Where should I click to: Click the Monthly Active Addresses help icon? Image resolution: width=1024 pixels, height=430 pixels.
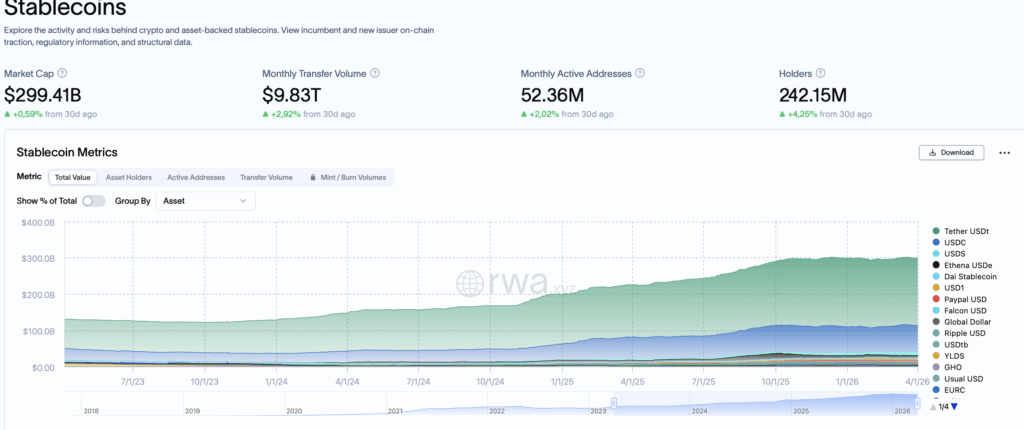pyautogui.click(x=640, y=74)
